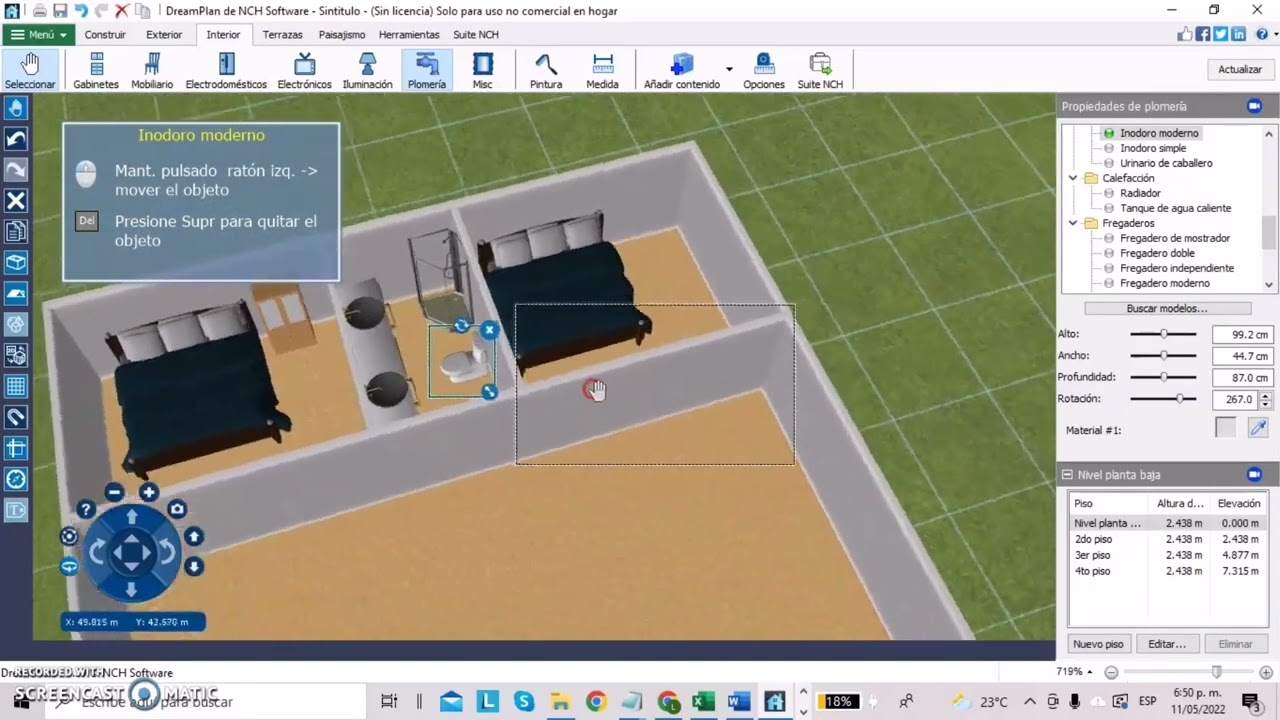Click the copy documents icon in the left sidebar
The height and width of the screenshot is (720, 1280).
(16, 232)
